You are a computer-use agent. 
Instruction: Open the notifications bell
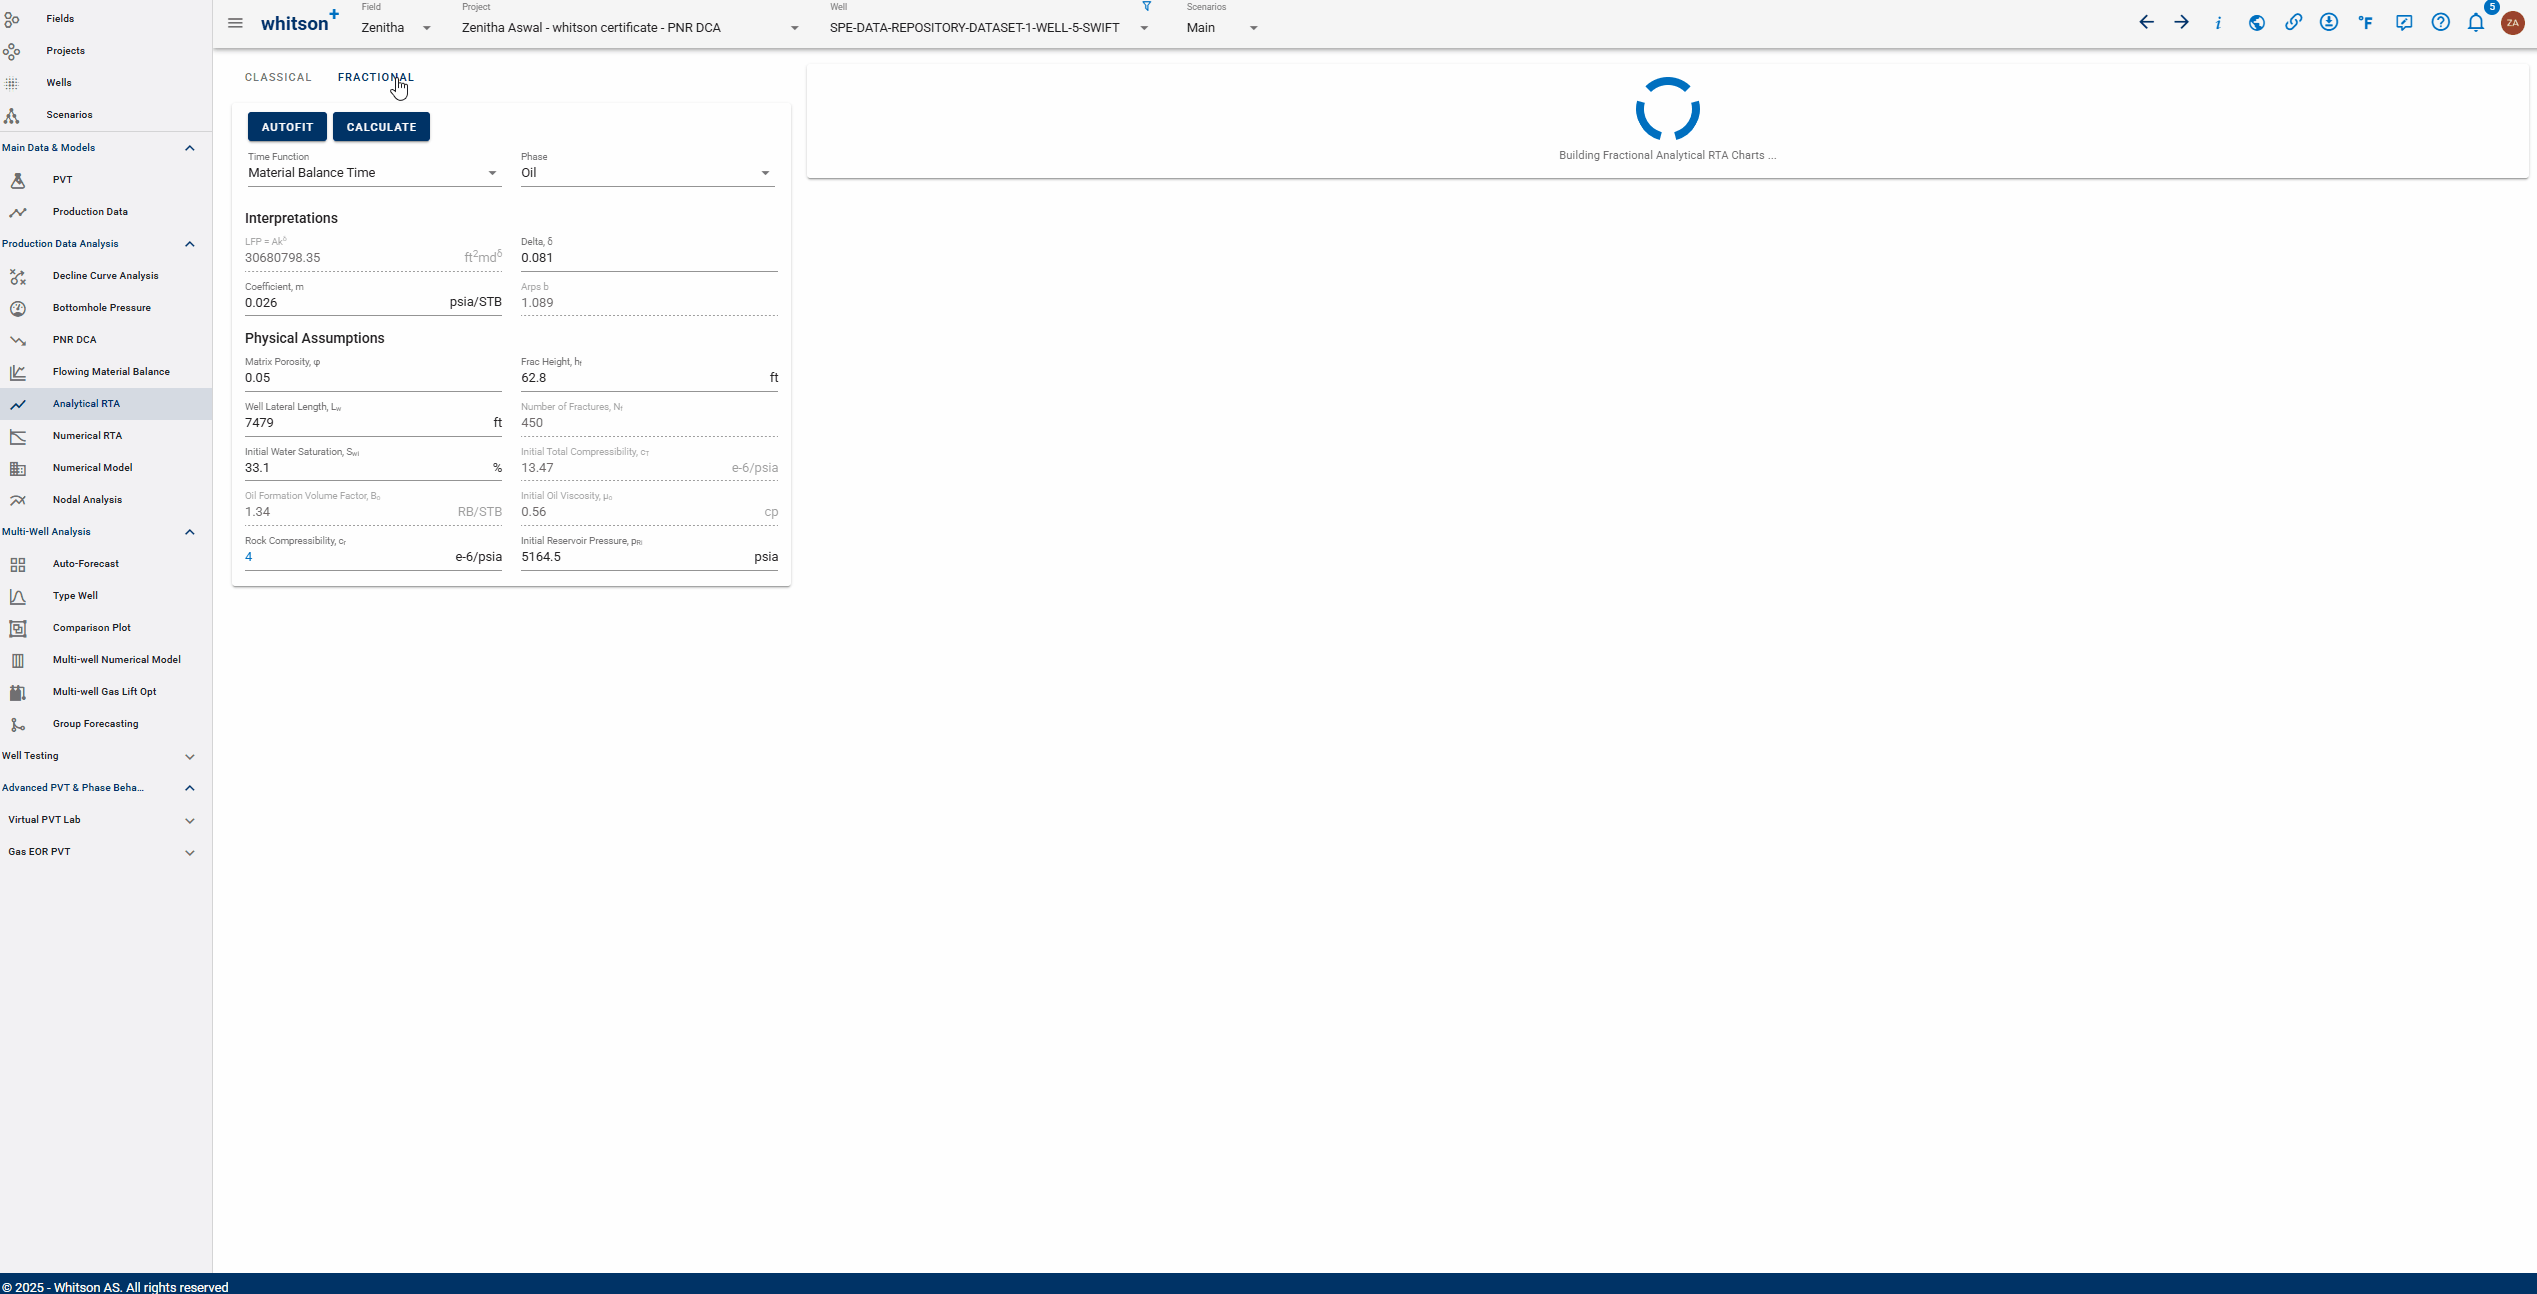tap(2476, 22)
